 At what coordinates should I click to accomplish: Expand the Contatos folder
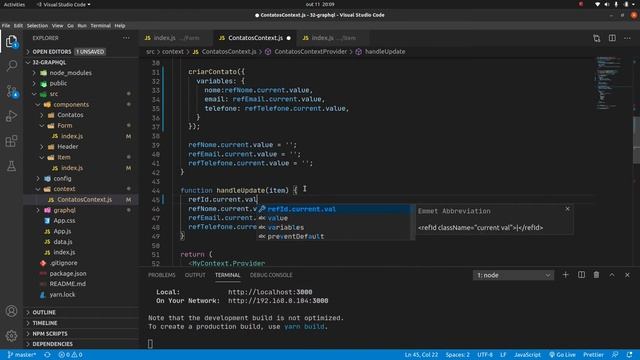[x=70, y=115]
